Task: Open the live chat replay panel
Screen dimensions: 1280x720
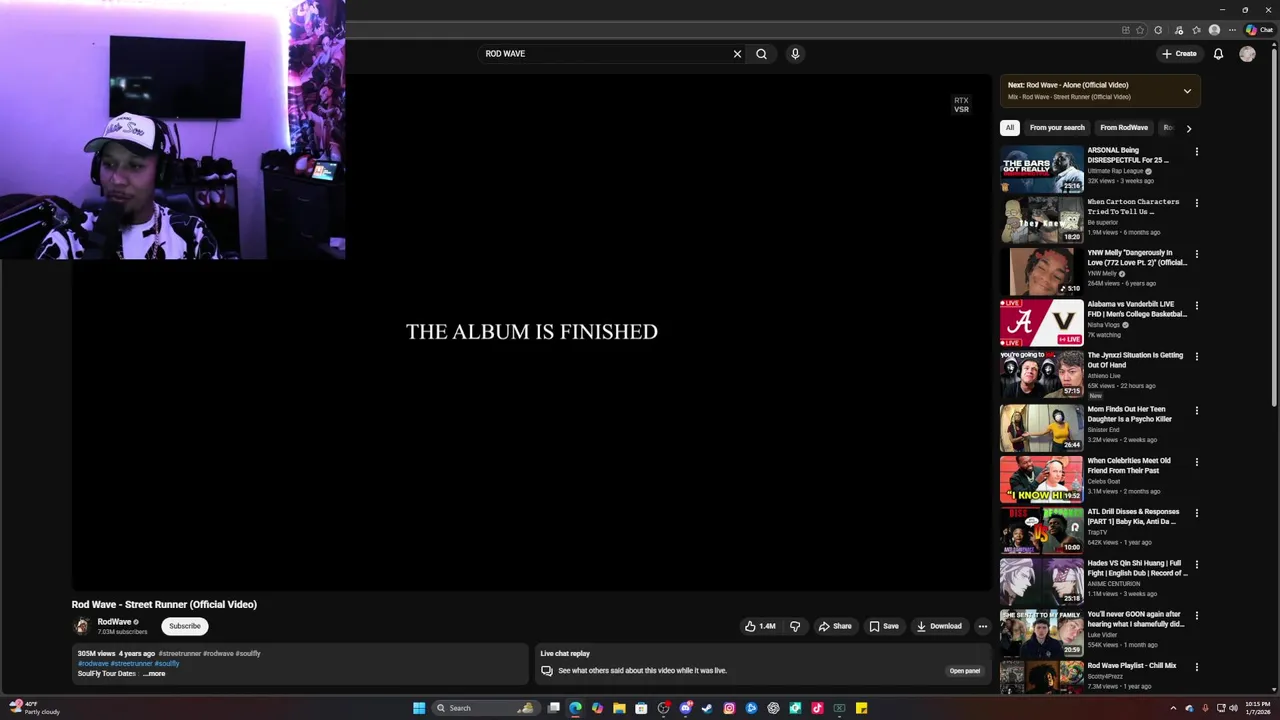Action: 964,671
